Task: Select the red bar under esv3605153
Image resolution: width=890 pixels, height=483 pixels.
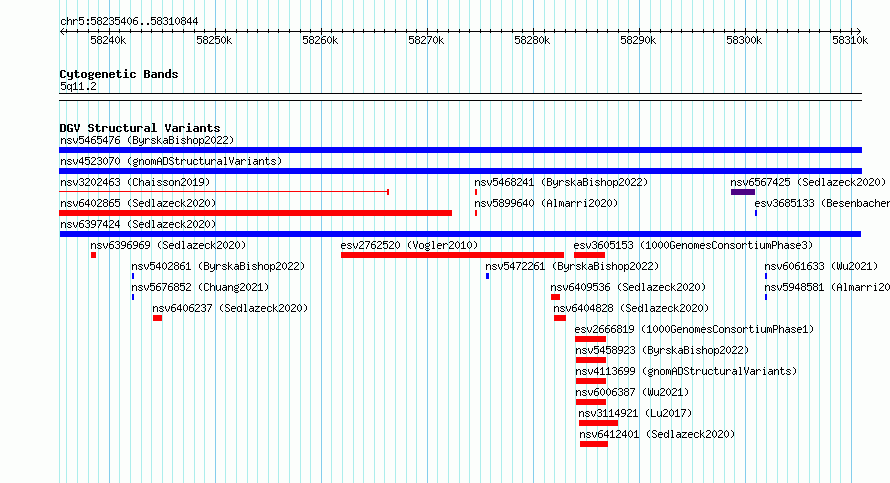Action: 589,255
